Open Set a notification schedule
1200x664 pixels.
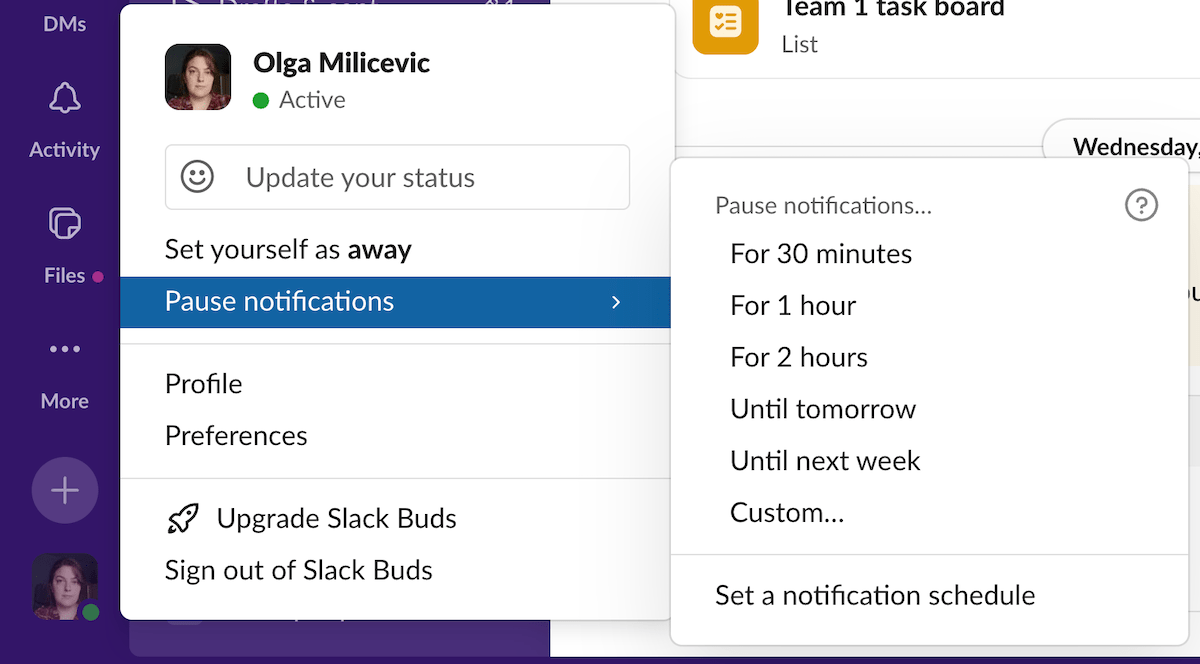(x=875, y=596)
